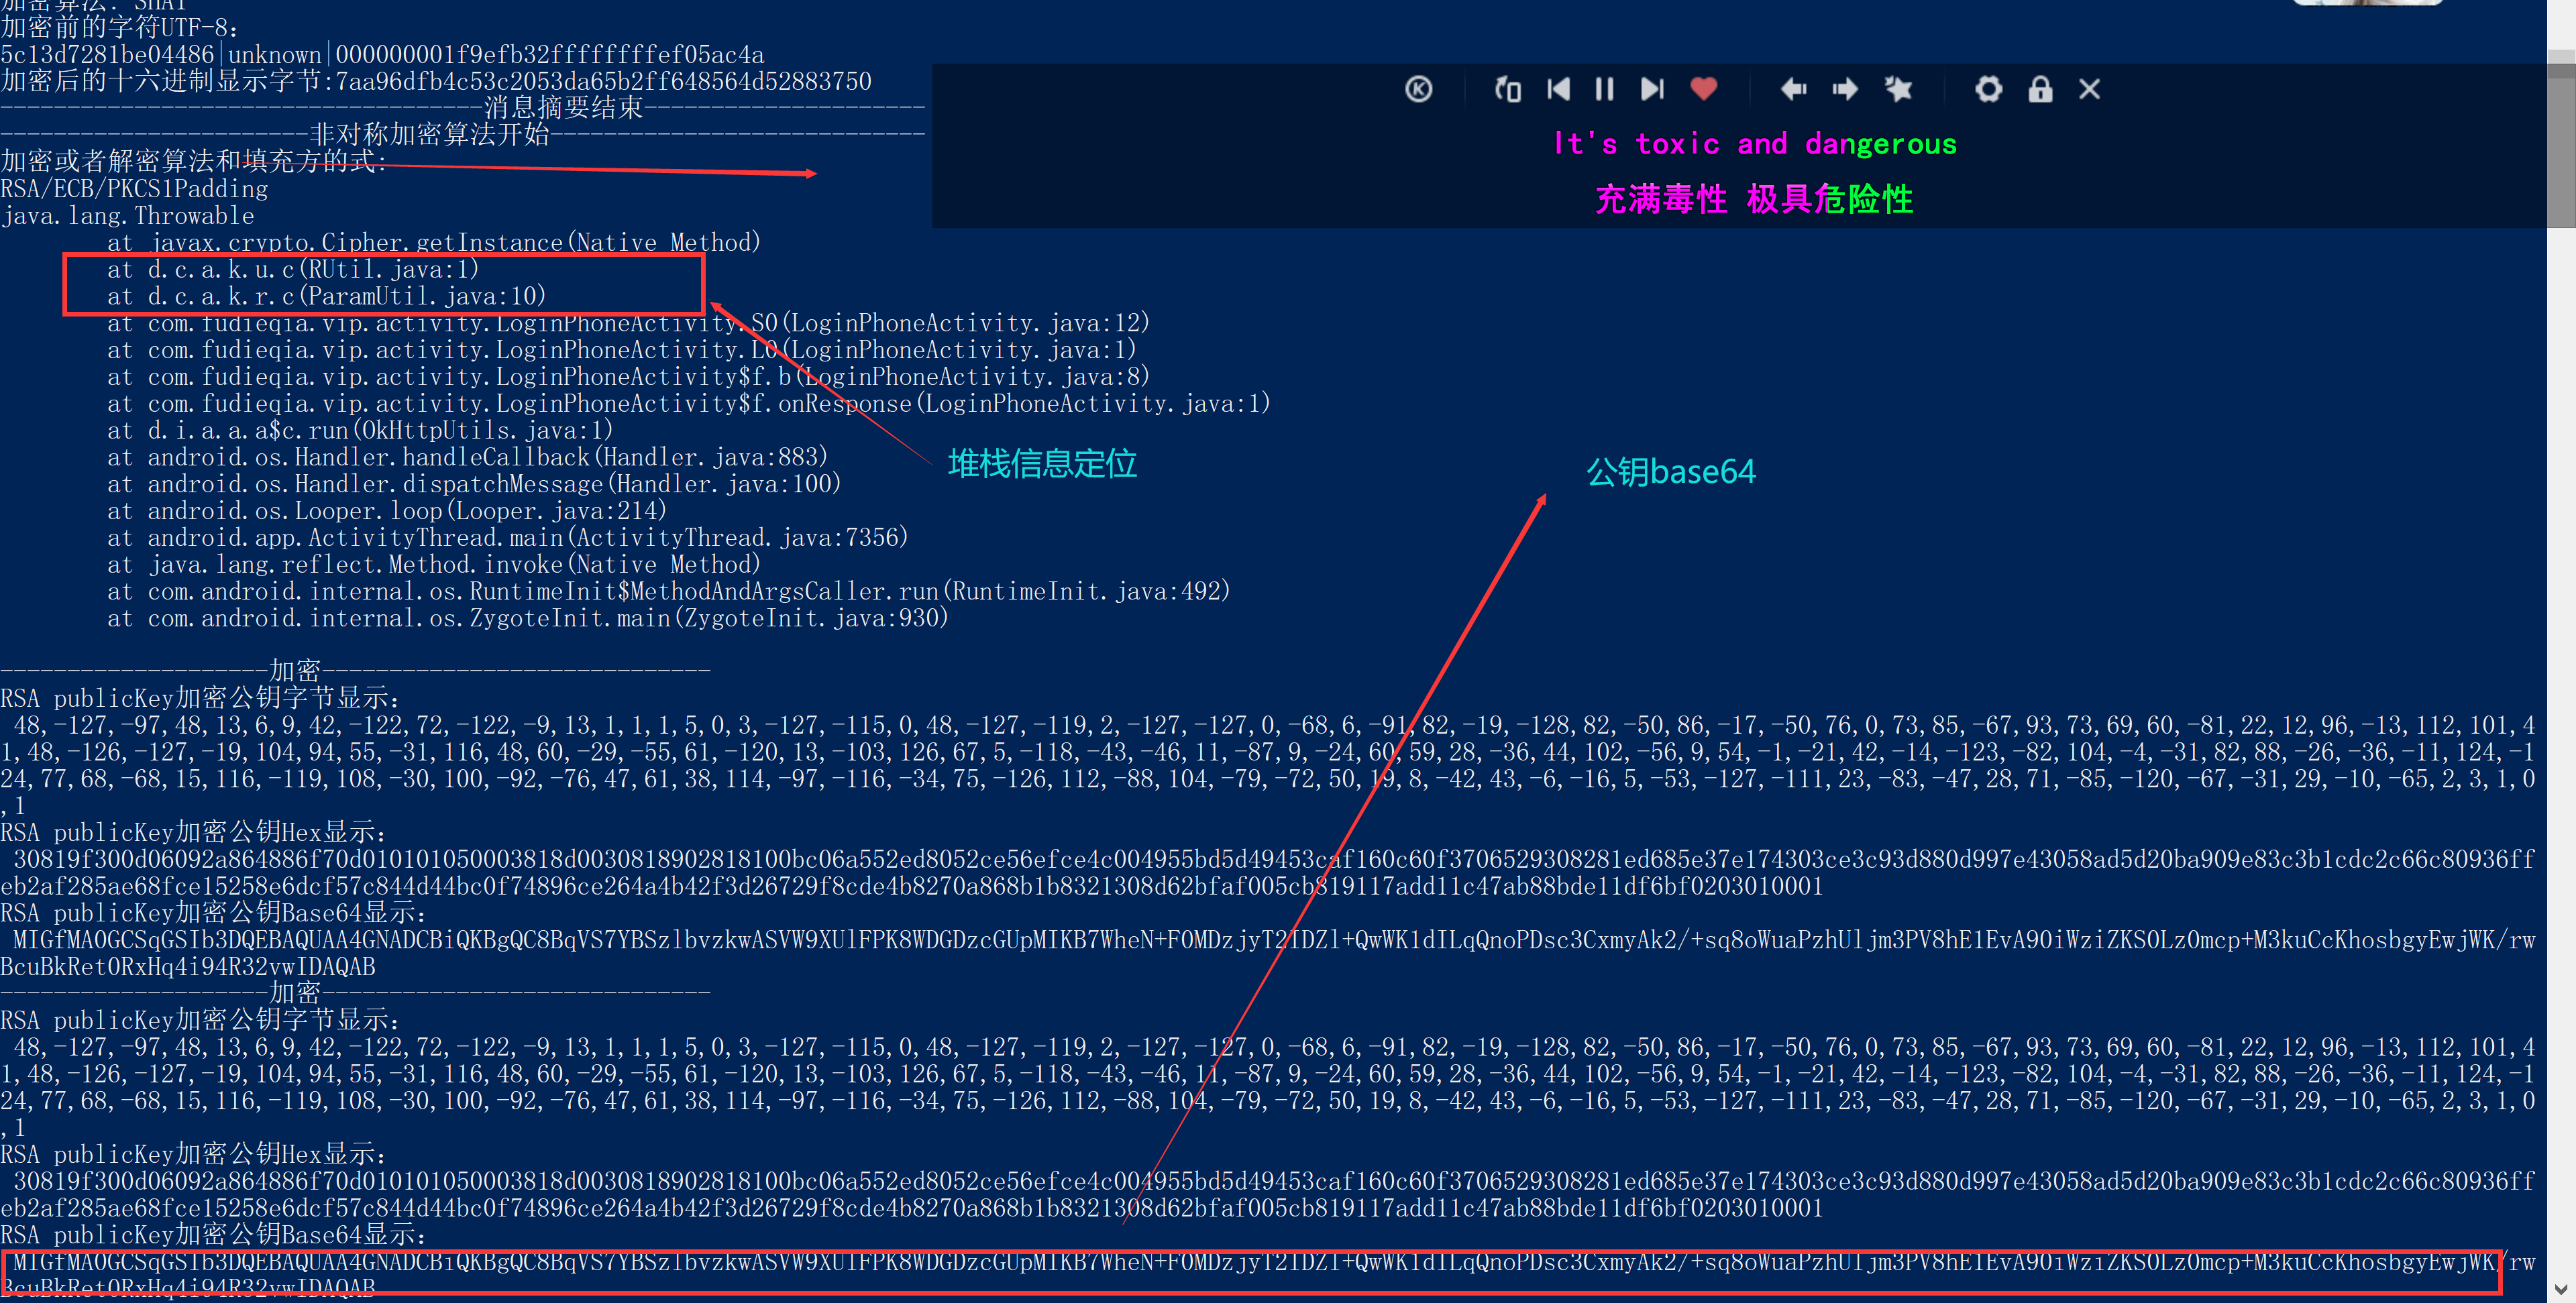The image size is (2576, 1303).
Task: Click the KuGou 'K' logo icon in lyrics bar
Action: pos(1418,90)
